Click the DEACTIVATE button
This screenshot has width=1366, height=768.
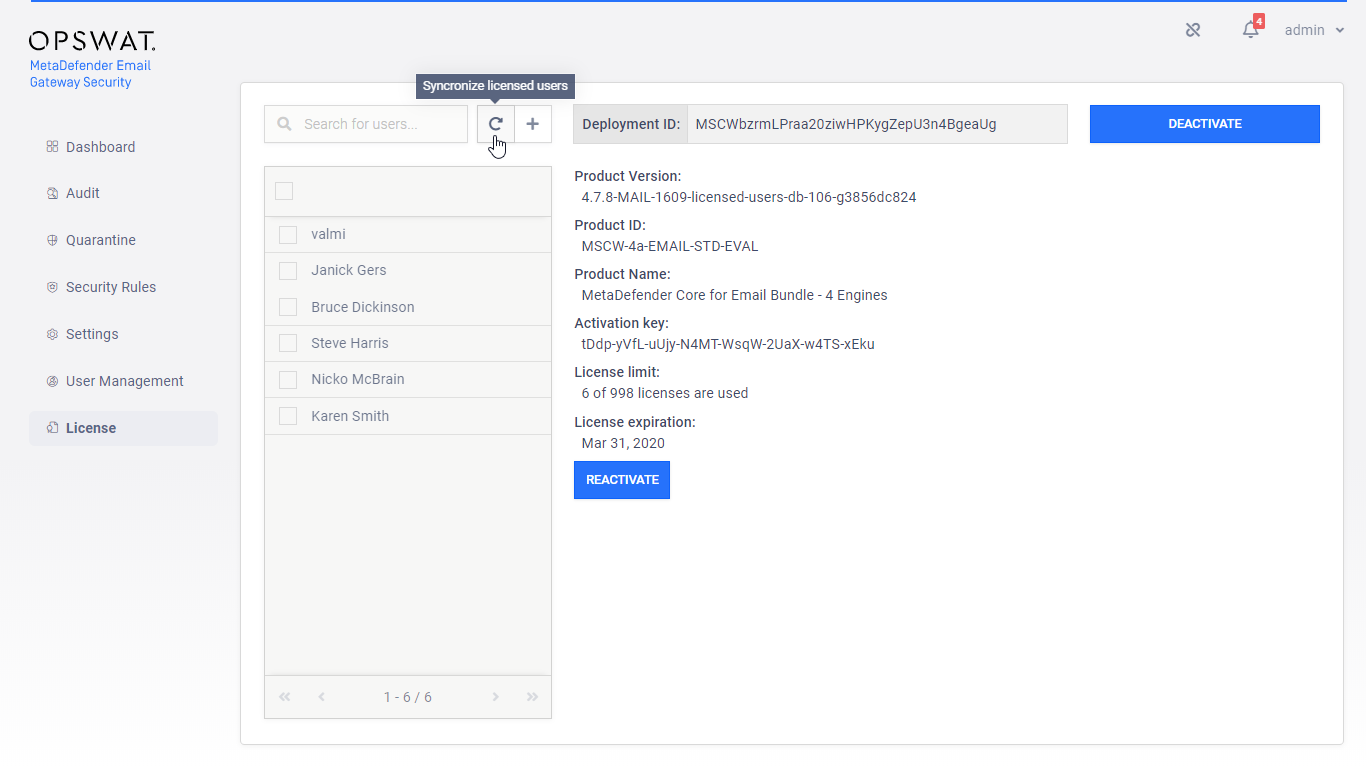(x=1205, y=124)
